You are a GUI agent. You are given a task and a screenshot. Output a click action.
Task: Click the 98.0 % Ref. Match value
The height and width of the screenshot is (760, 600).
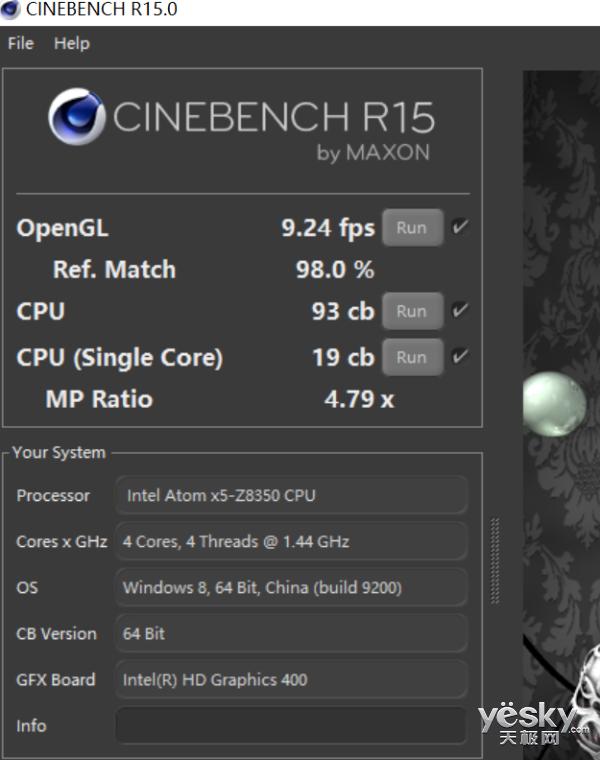pos(335,269)
